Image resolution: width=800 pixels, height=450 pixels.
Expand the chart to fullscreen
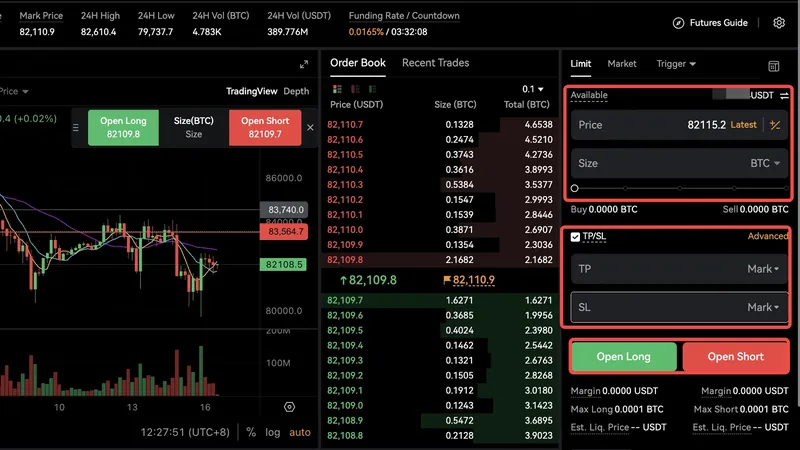click(x=304, y=64)
